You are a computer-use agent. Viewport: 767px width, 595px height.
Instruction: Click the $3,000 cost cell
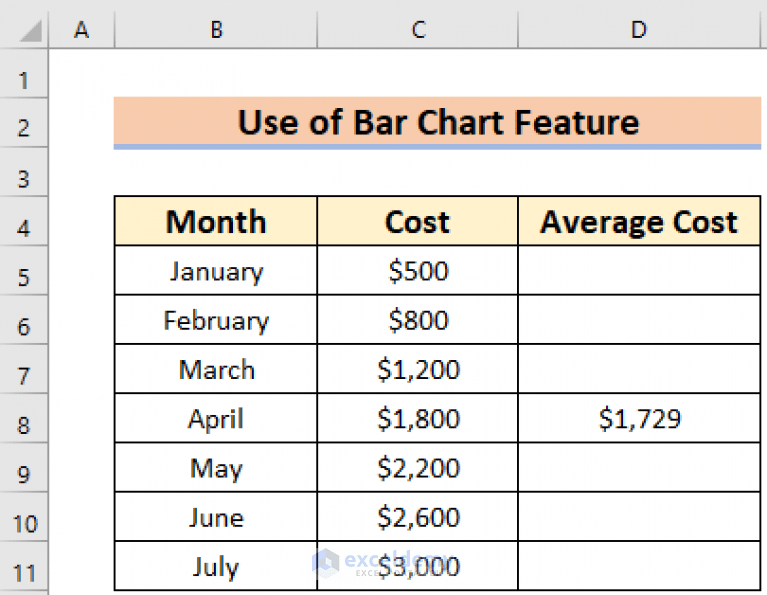pyautogui.click(x=418, y=567)
